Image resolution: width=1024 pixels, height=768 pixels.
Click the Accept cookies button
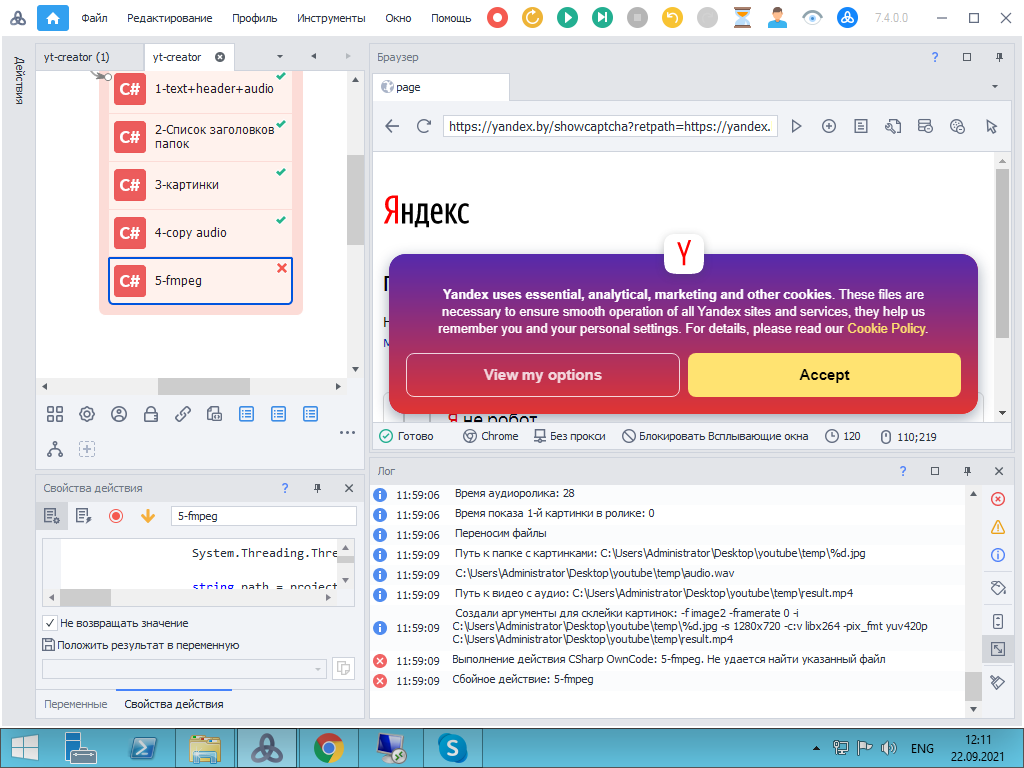pyautogui.click(x=824, y=375)
